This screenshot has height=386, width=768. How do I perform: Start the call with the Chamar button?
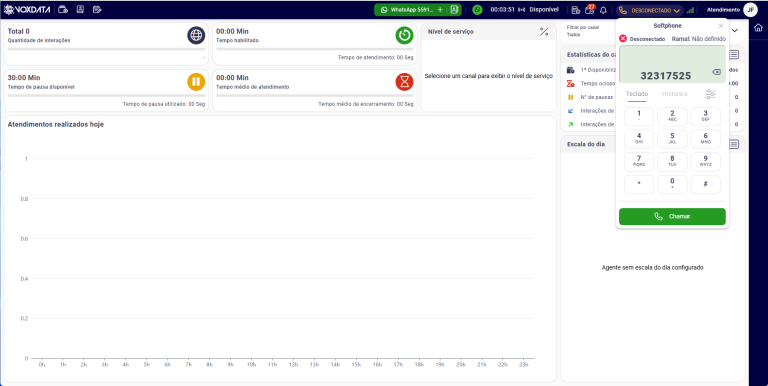(672, 217)
